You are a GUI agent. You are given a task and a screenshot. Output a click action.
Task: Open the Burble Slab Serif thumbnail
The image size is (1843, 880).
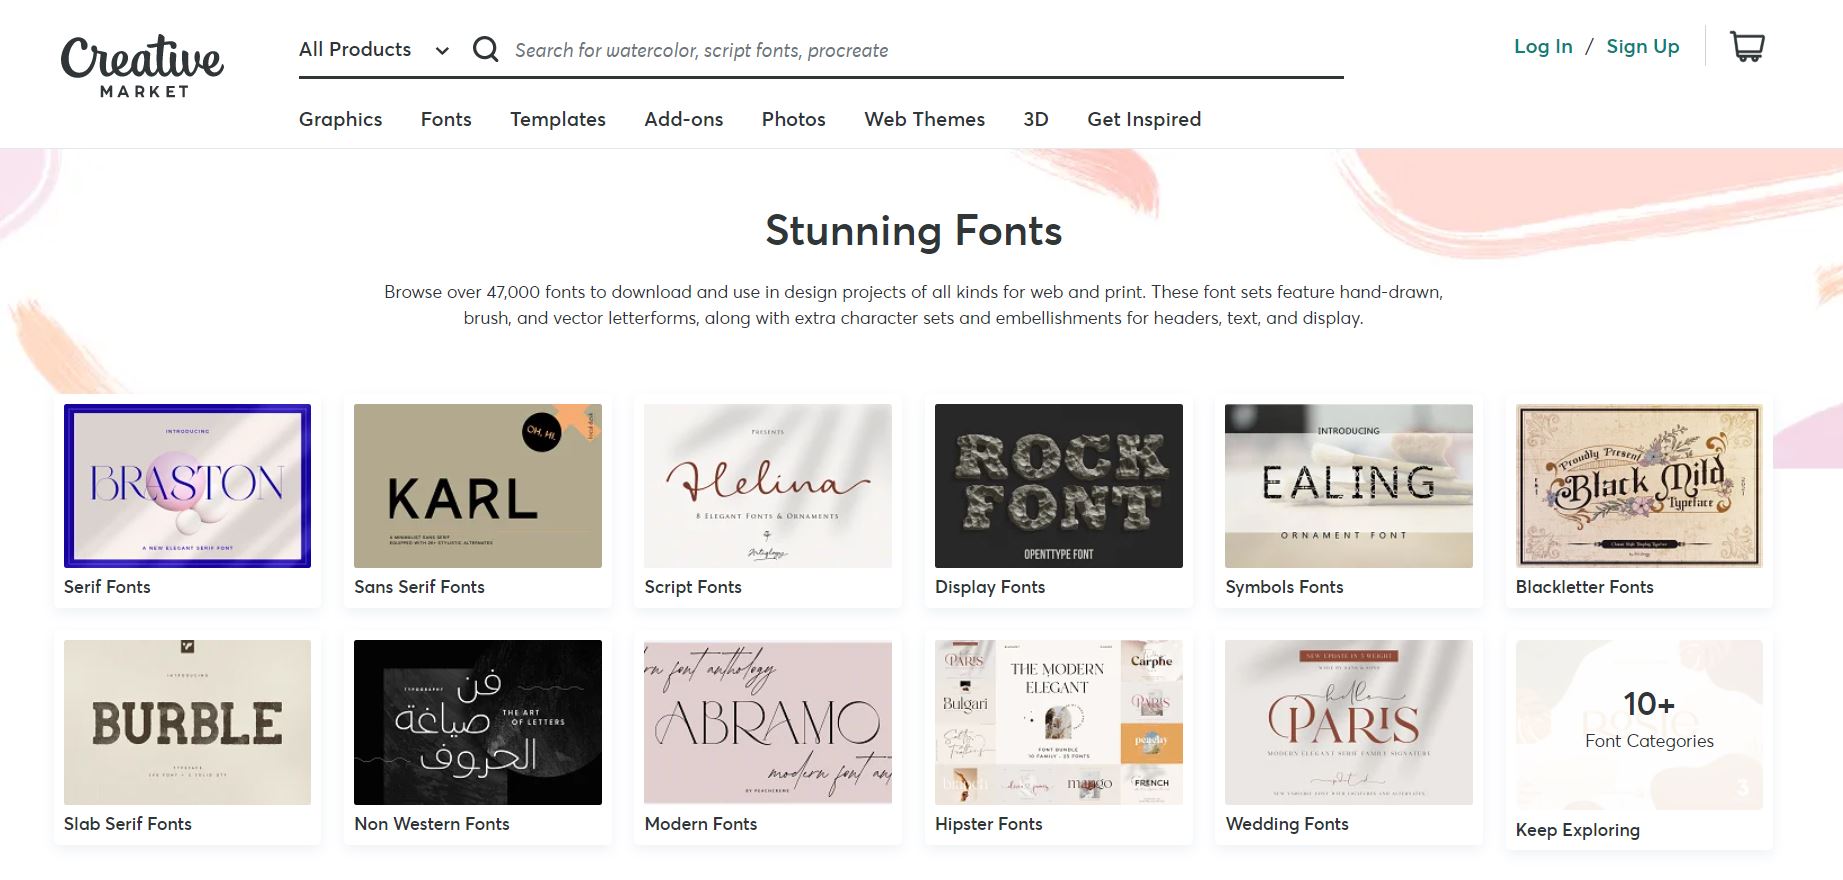coord(187,722)
